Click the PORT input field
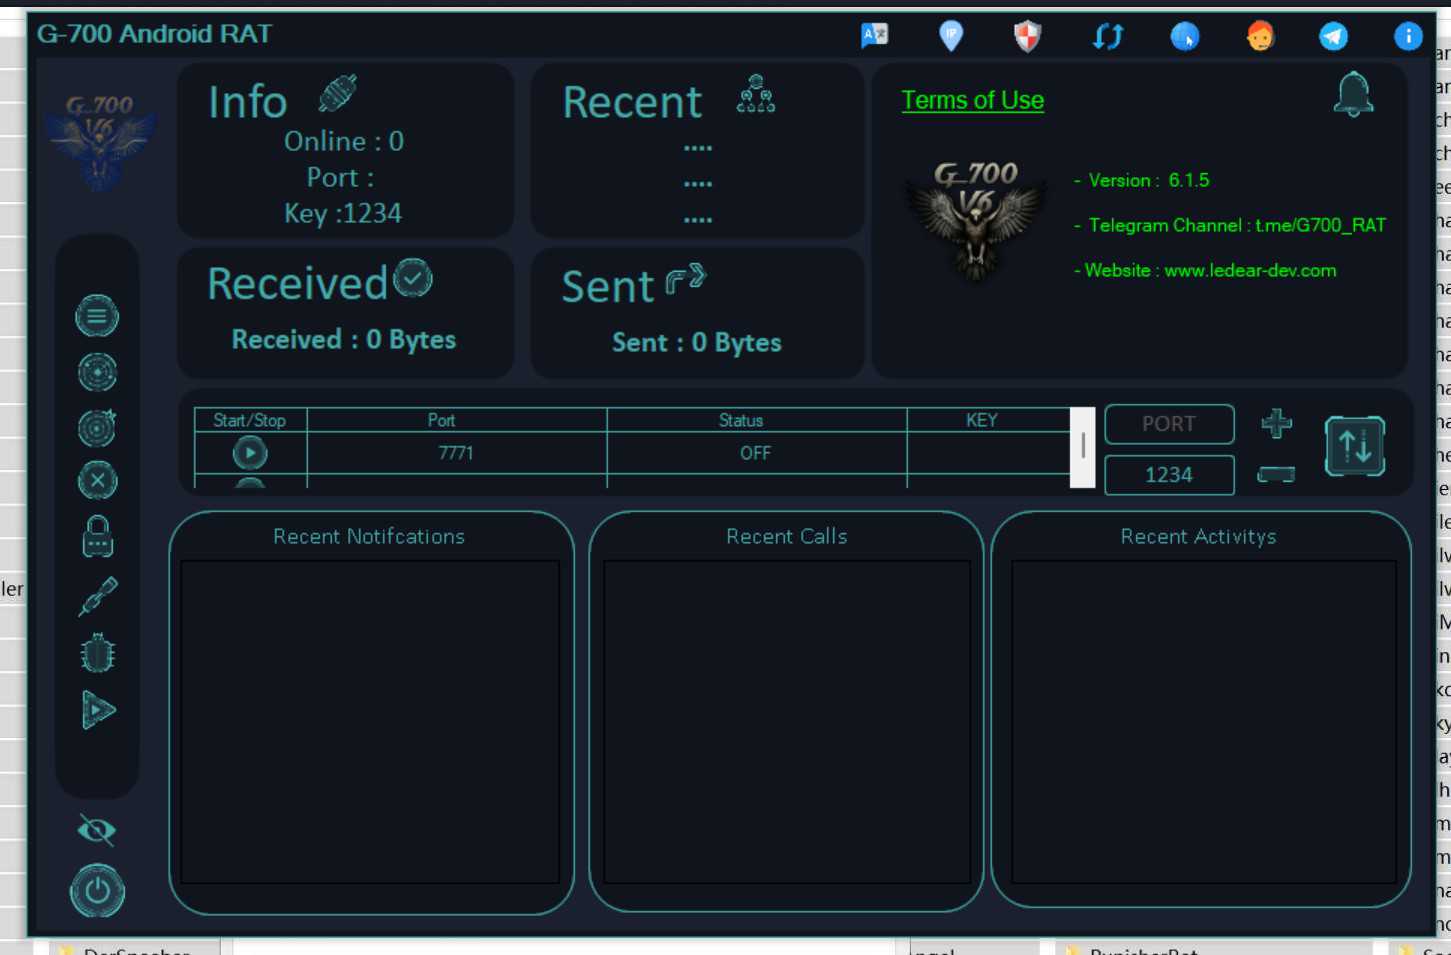This screenshot has width=1451, height=955. (x=1169, y=424)
